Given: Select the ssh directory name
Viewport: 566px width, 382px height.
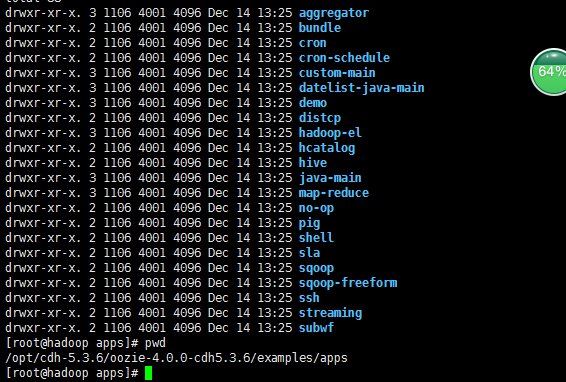Looking at the screenshot, I should point(309,298).
